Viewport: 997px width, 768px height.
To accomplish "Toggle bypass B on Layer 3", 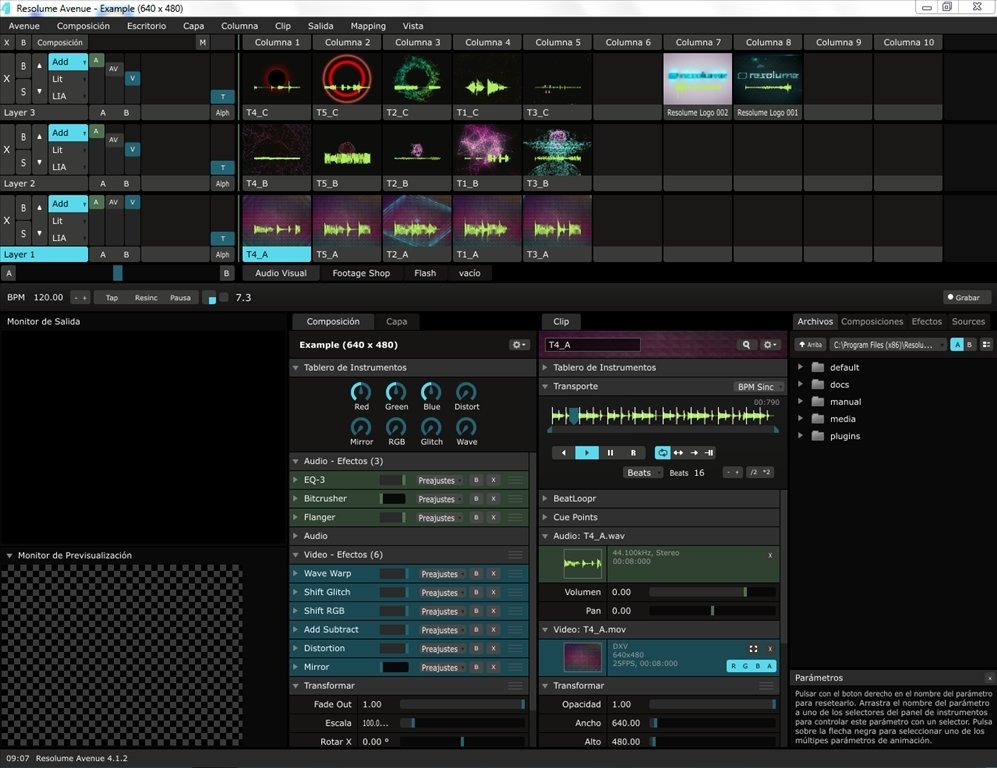I will (x=24, y=66).
